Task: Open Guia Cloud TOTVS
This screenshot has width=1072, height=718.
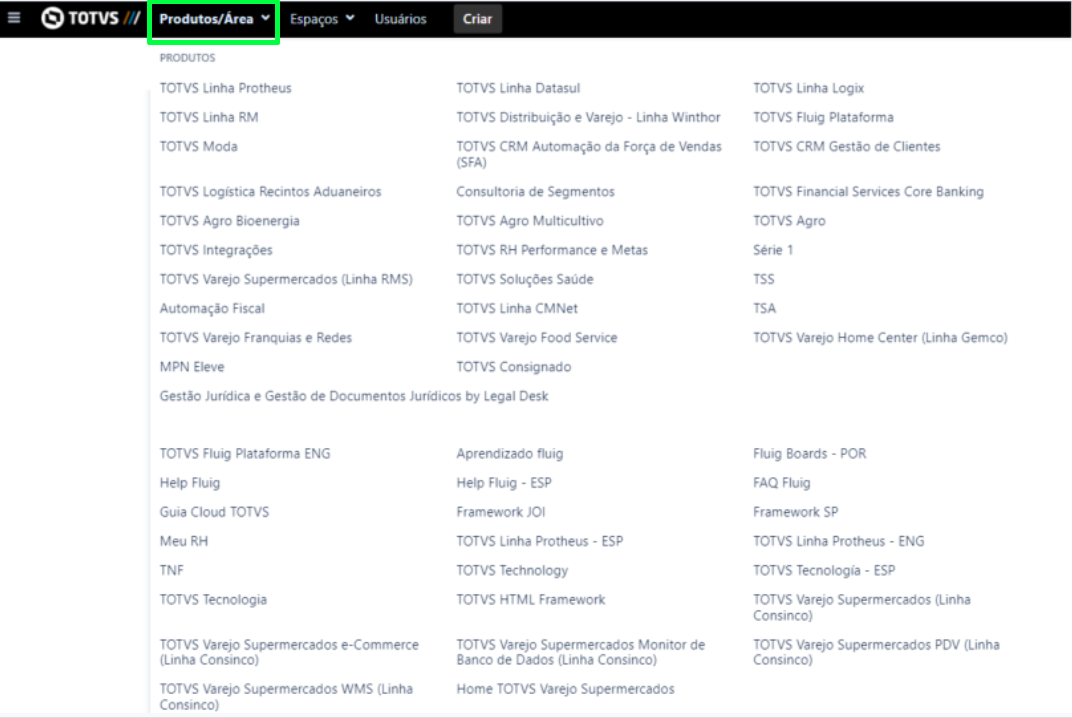Action: 215,512
